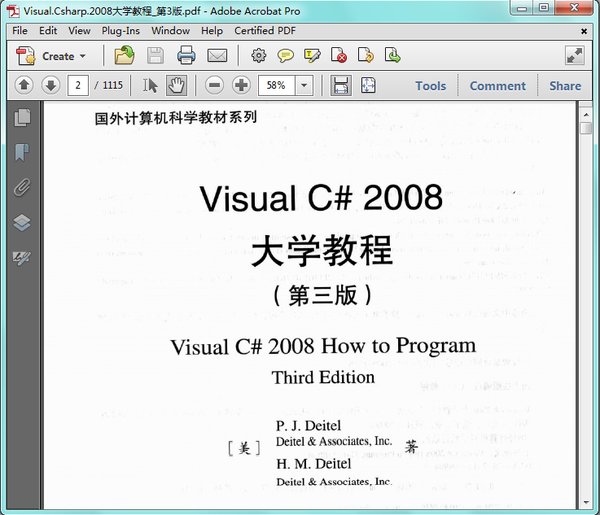Show the Bookmarks panel
The height and width of the screenshot is (515, 600).
point(23,152)
